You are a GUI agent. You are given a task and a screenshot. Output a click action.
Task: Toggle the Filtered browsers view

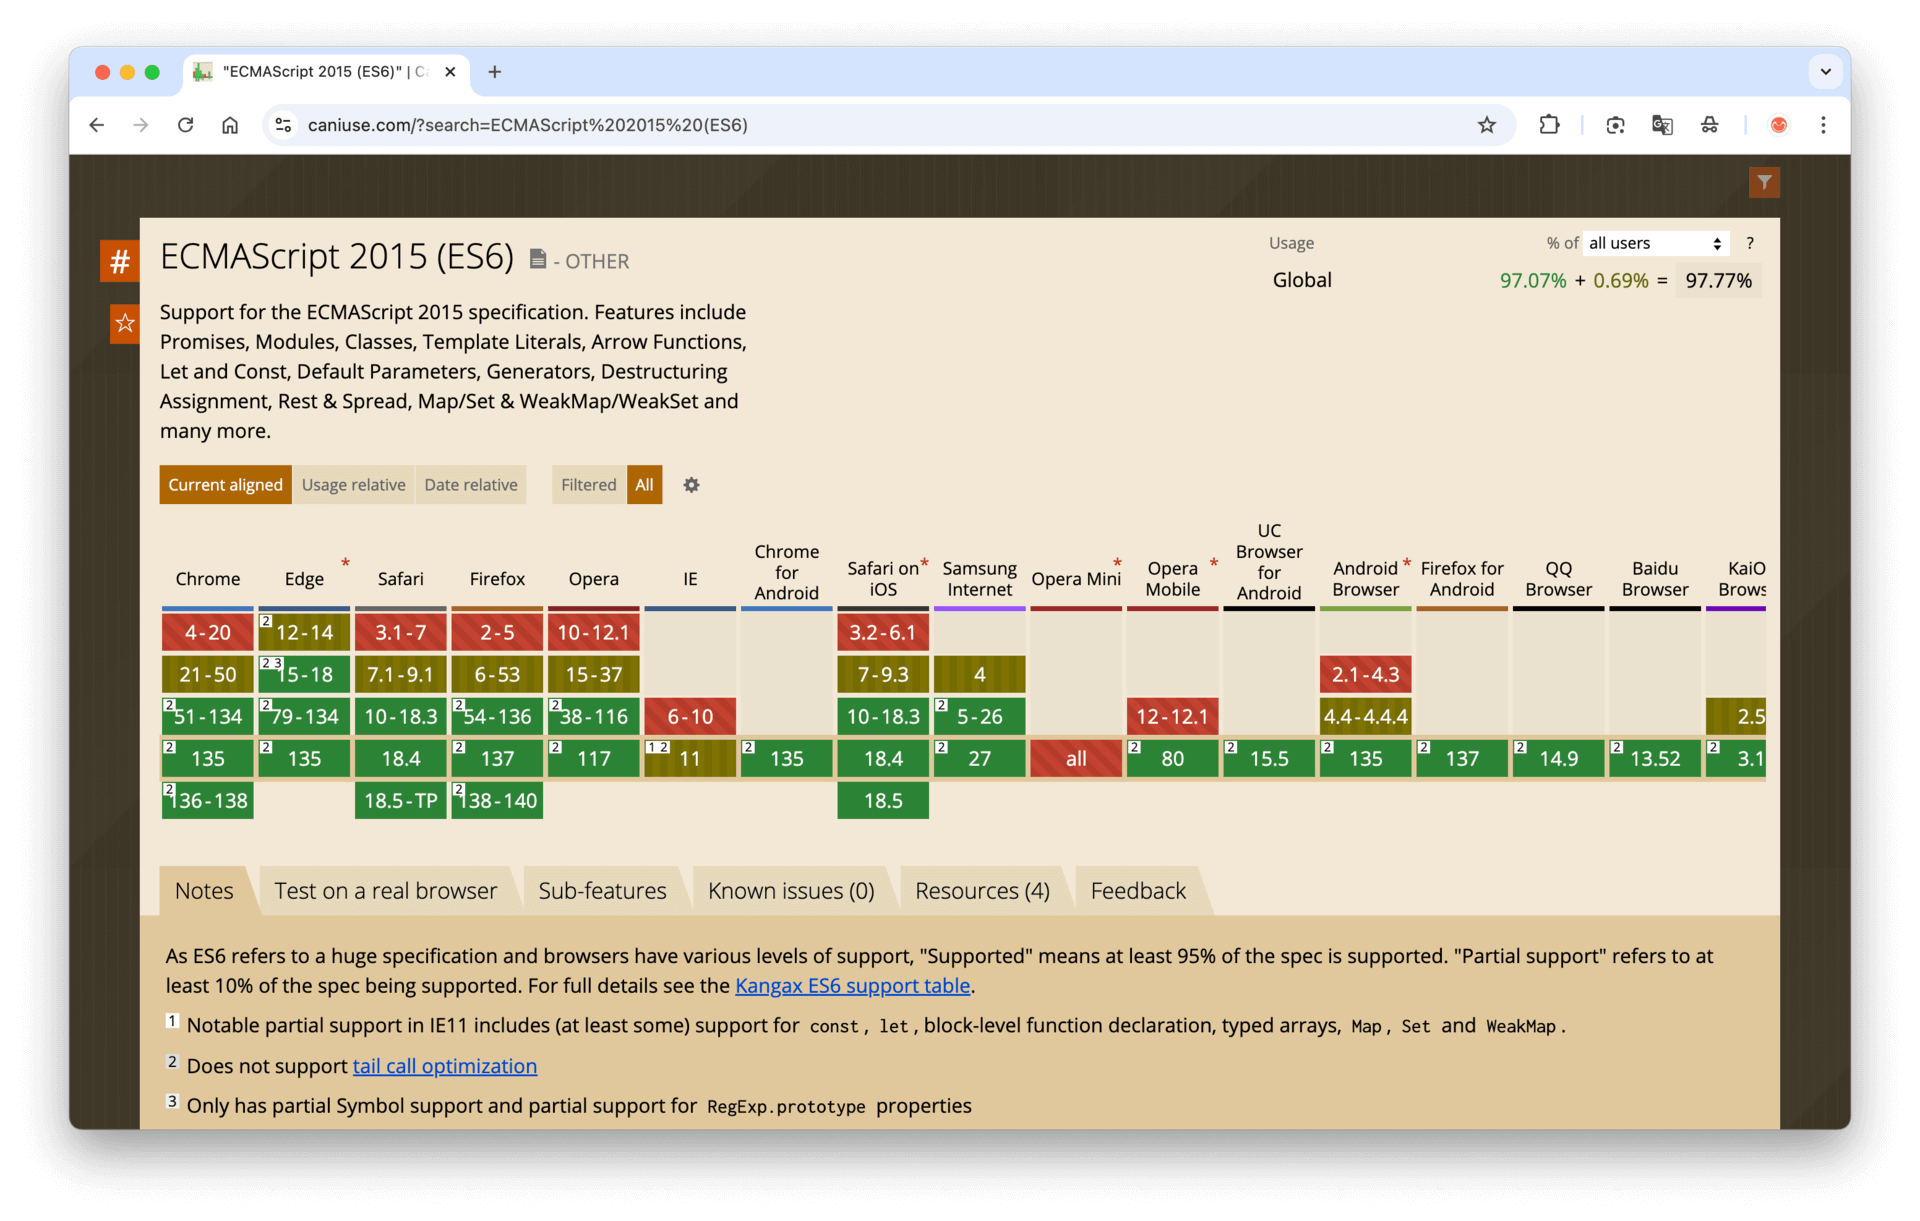tap(588, 485)
